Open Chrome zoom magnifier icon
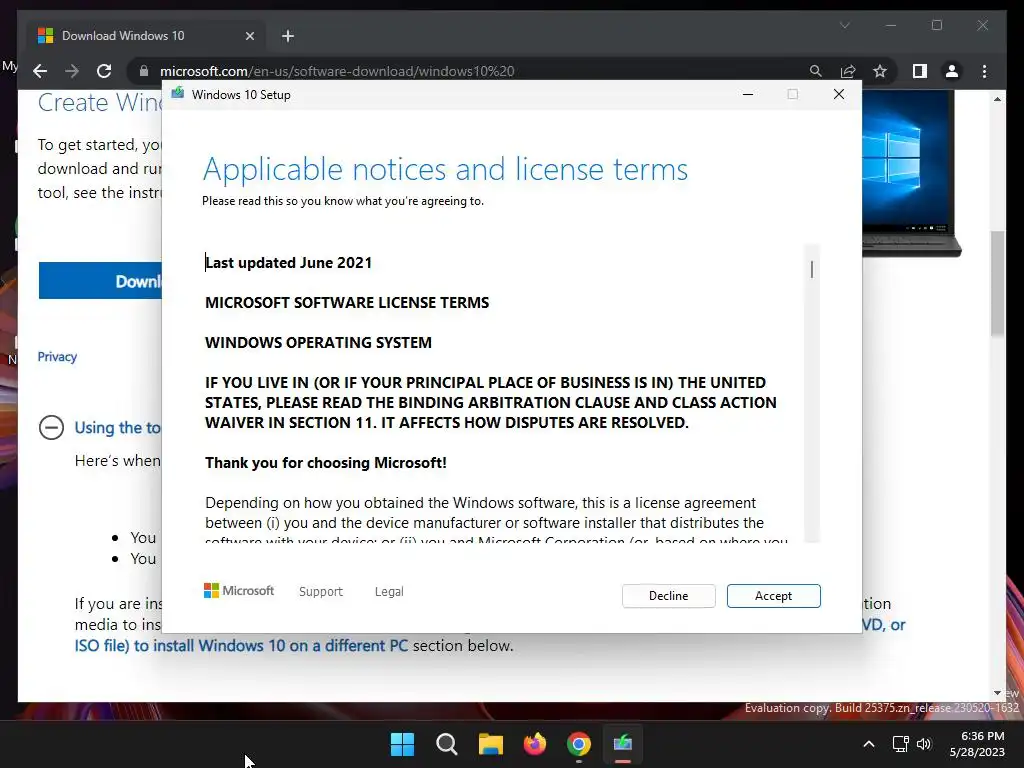 (816, 71)
